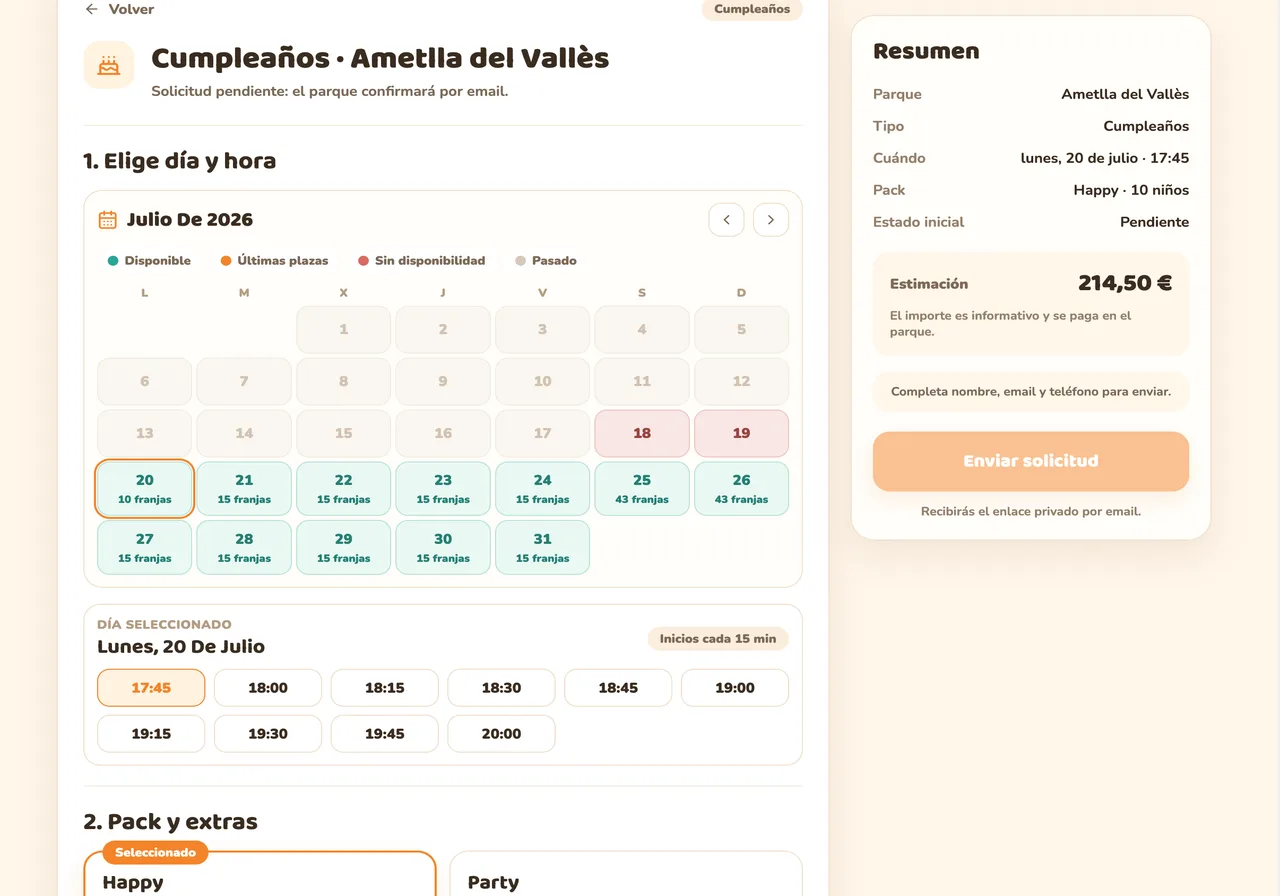This screenshot has height=896, width=1280.
Task: Select July 27 in the calendar
Action: click(144, 548)
